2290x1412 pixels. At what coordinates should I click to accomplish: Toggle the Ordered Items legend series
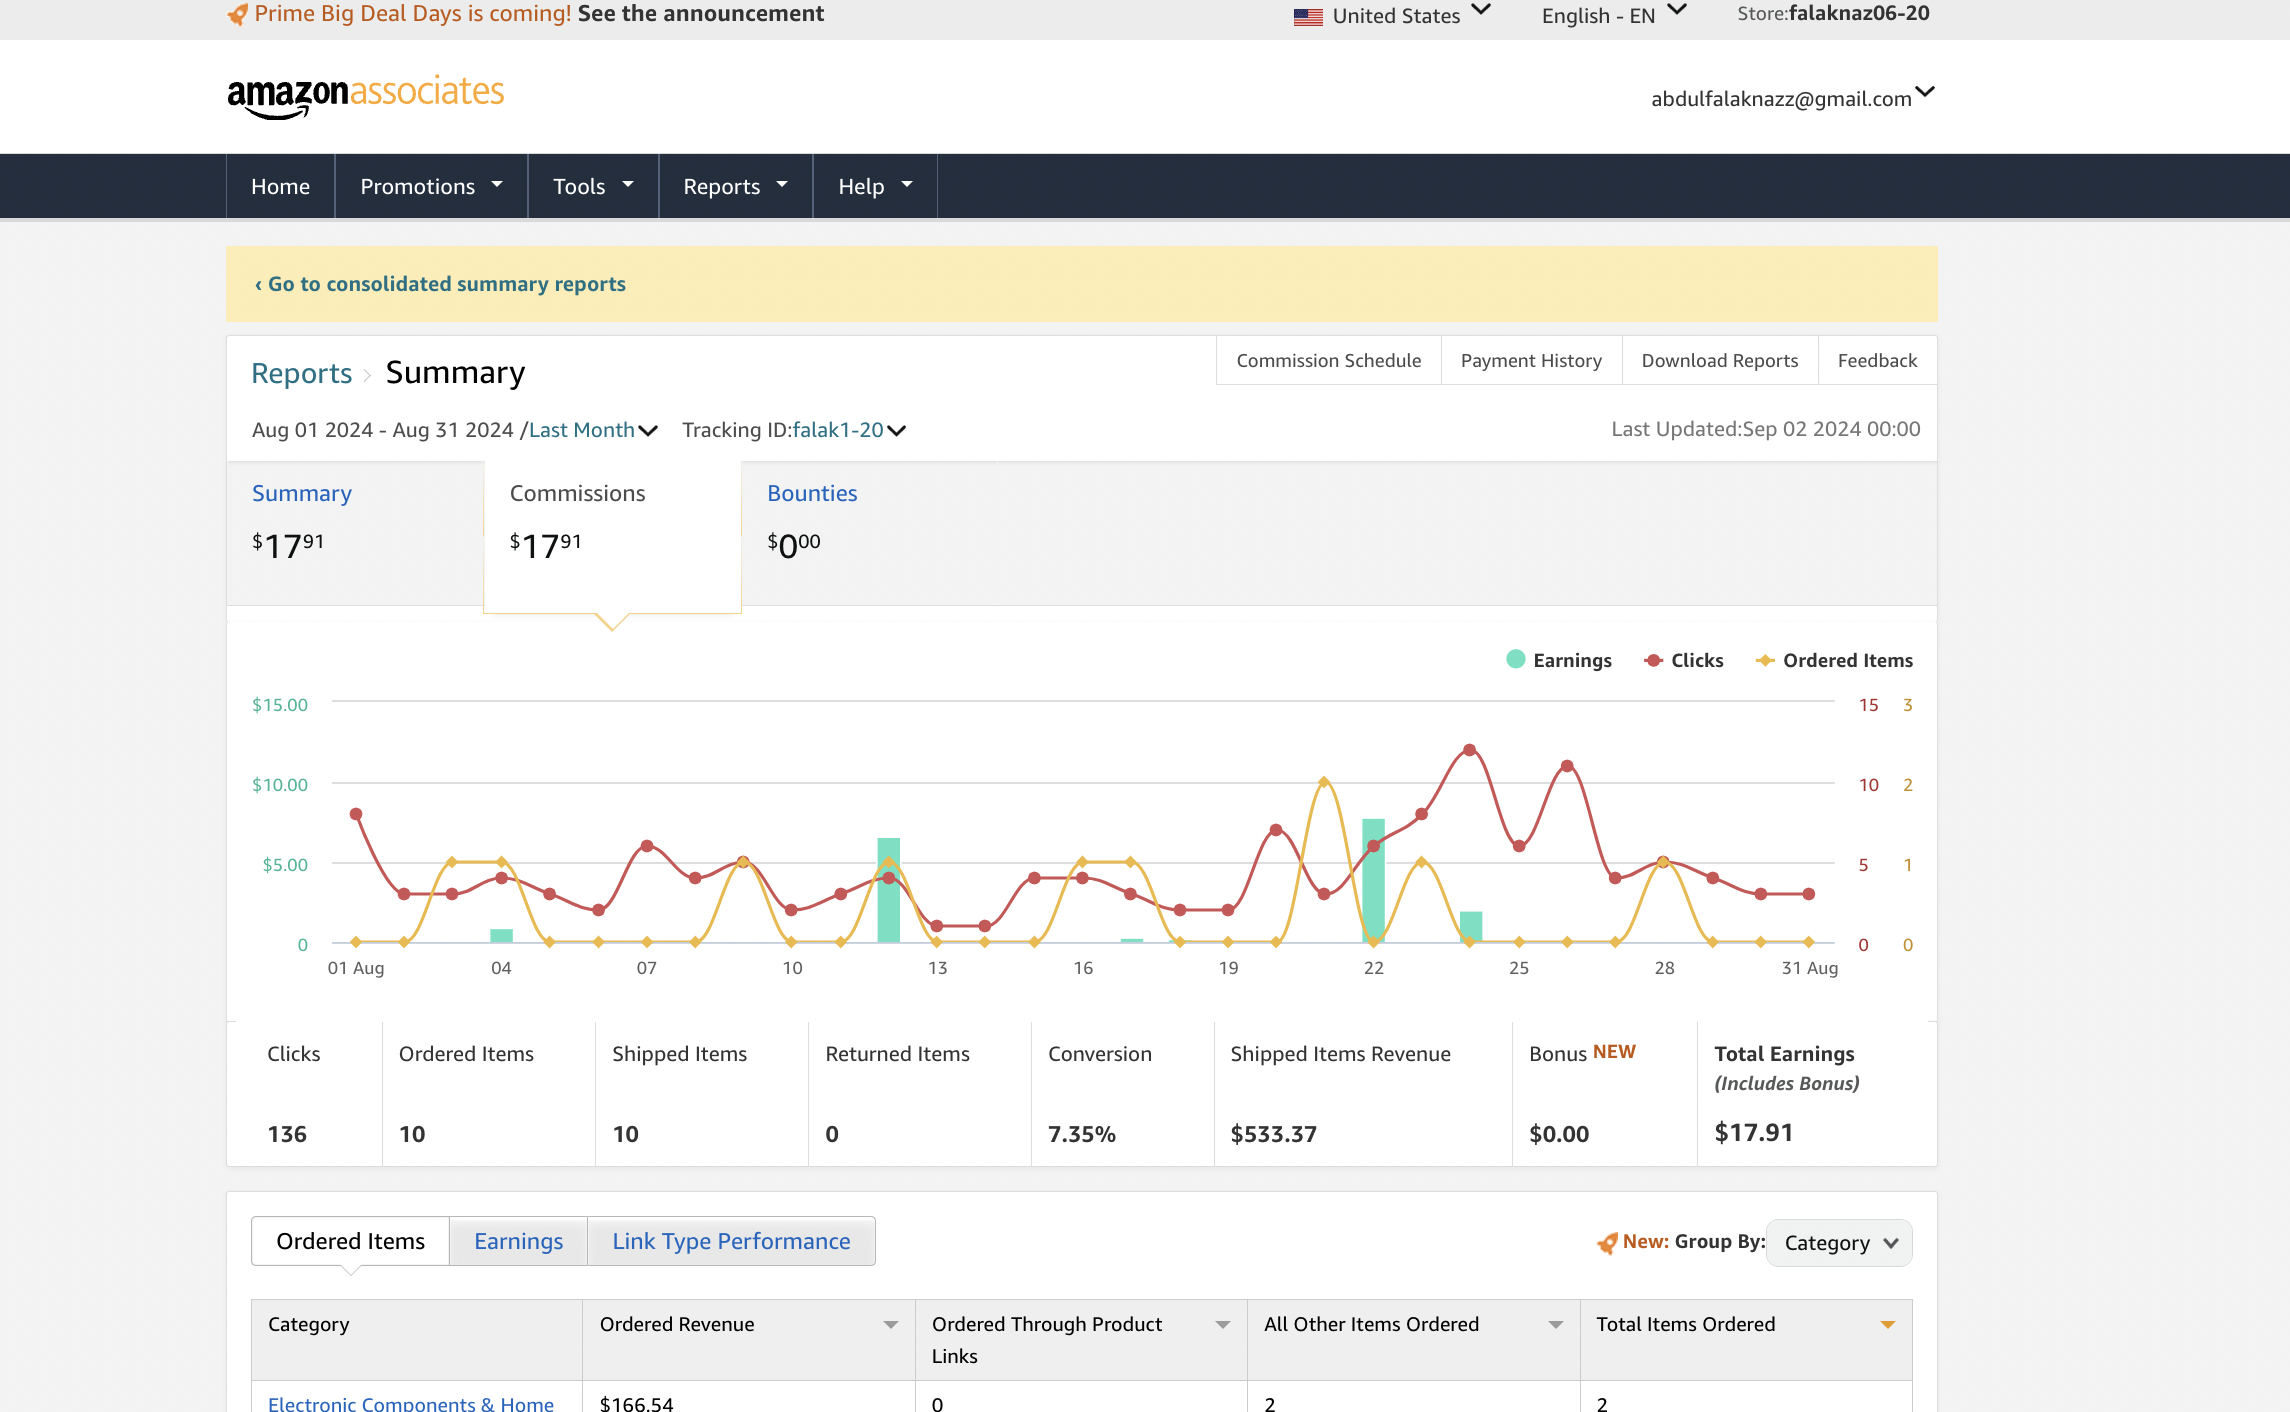(x=1834, y=660)
